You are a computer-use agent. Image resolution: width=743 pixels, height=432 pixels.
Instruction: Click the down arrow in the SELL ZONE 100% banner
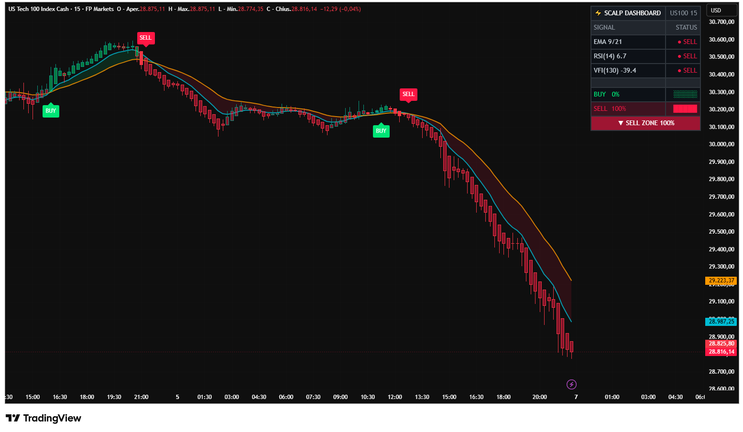pyautogui.click(x=621, y=123)
